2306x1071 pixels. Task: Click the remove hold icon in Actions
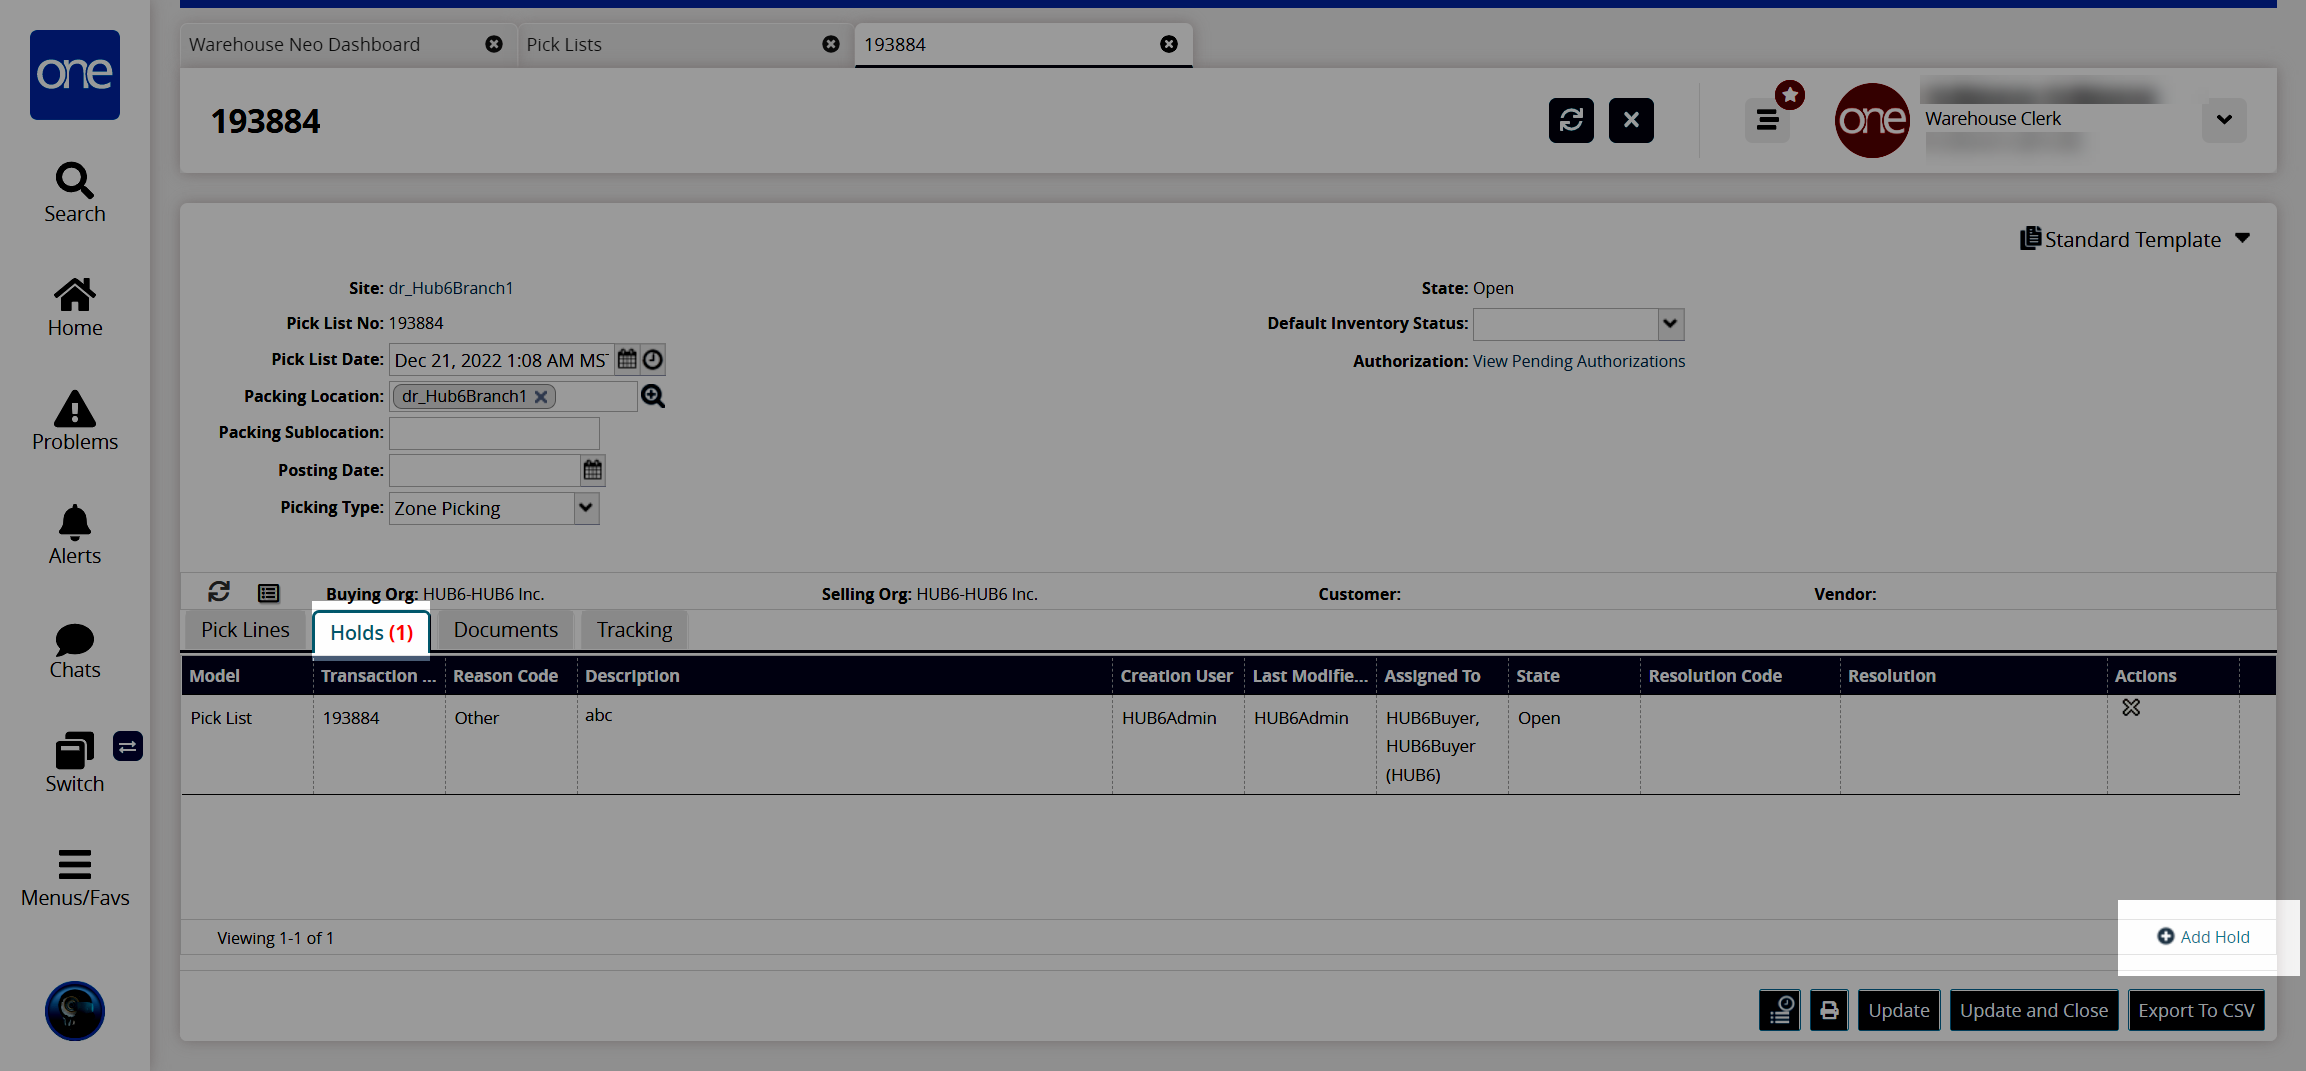click(2131, 707)
